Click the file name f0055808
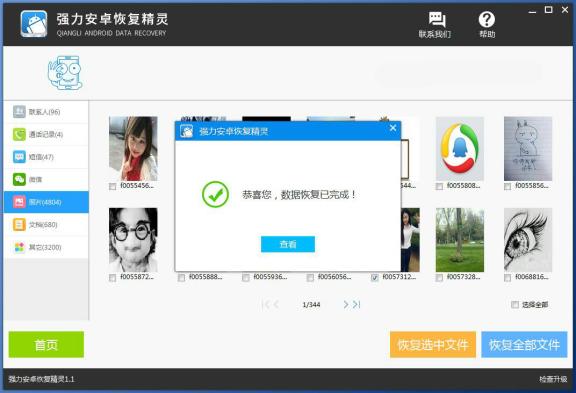This screenshot has width=576, height=393. pos(464,186)
